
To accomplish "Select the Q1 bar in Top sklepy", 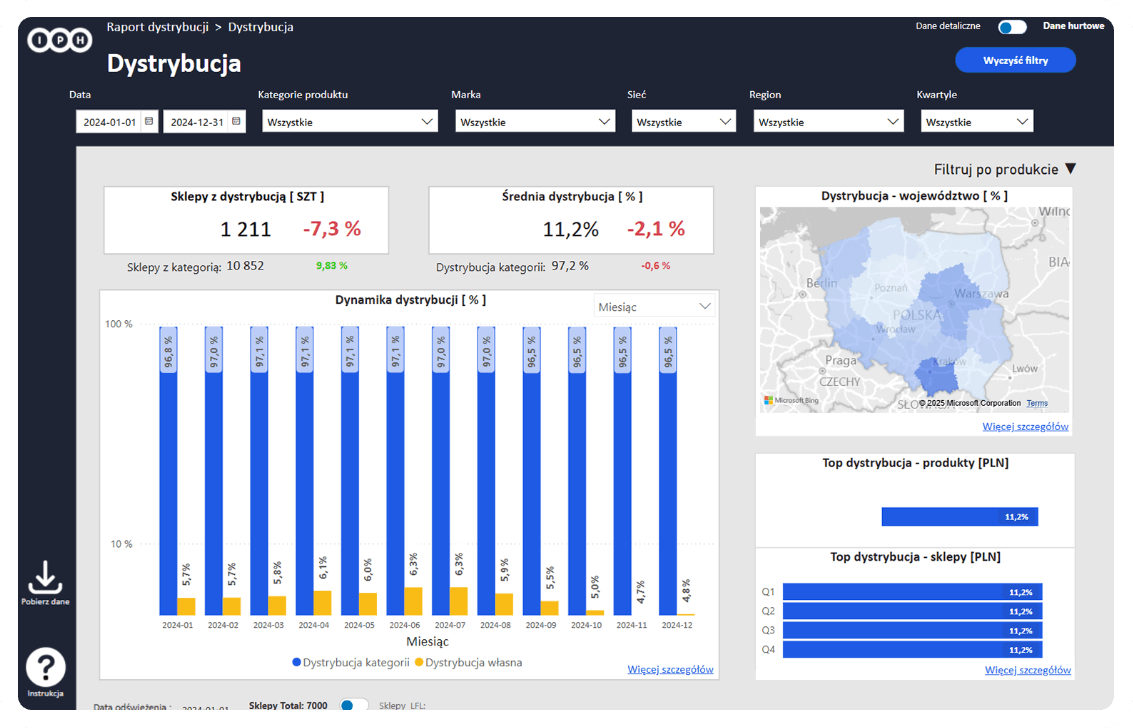I will (912, 592).
